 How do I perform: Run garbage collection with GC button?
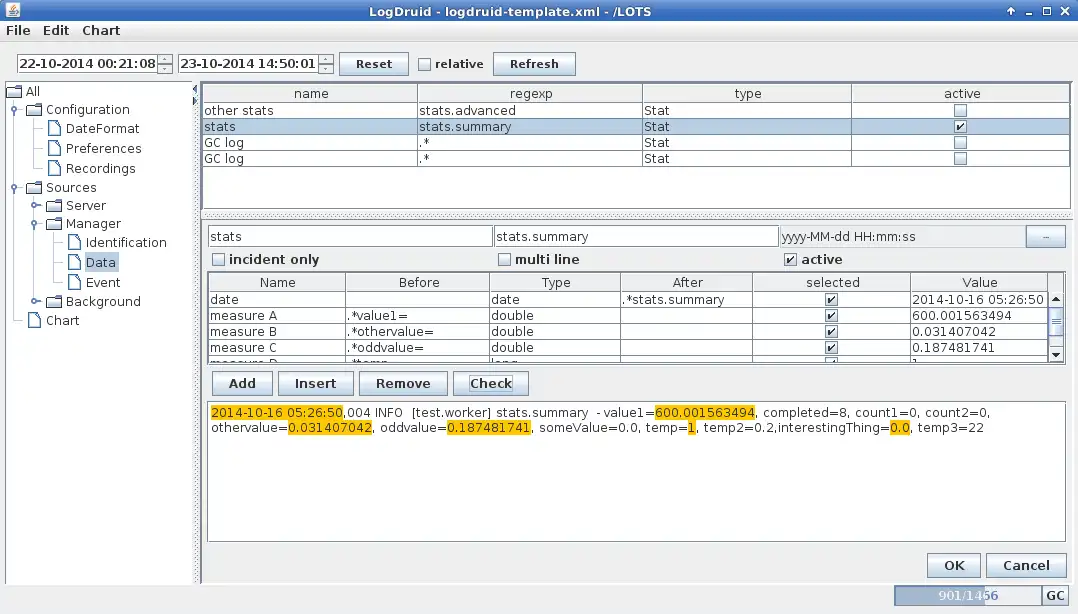point(1055,595)
